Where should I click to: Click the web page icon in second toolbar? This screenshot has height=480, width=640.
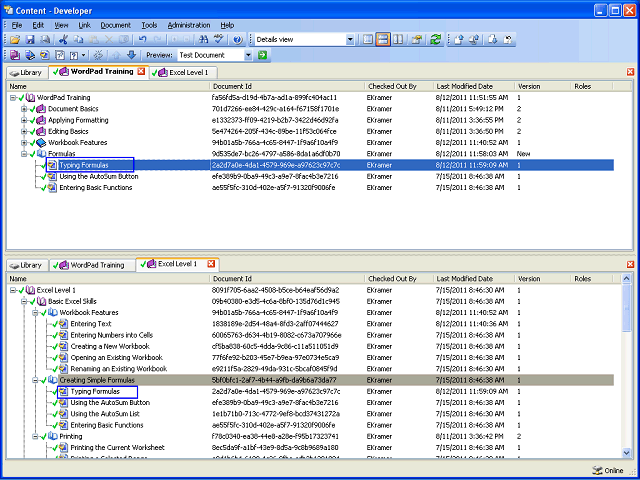pyautogui.click(x=60, y=55)
